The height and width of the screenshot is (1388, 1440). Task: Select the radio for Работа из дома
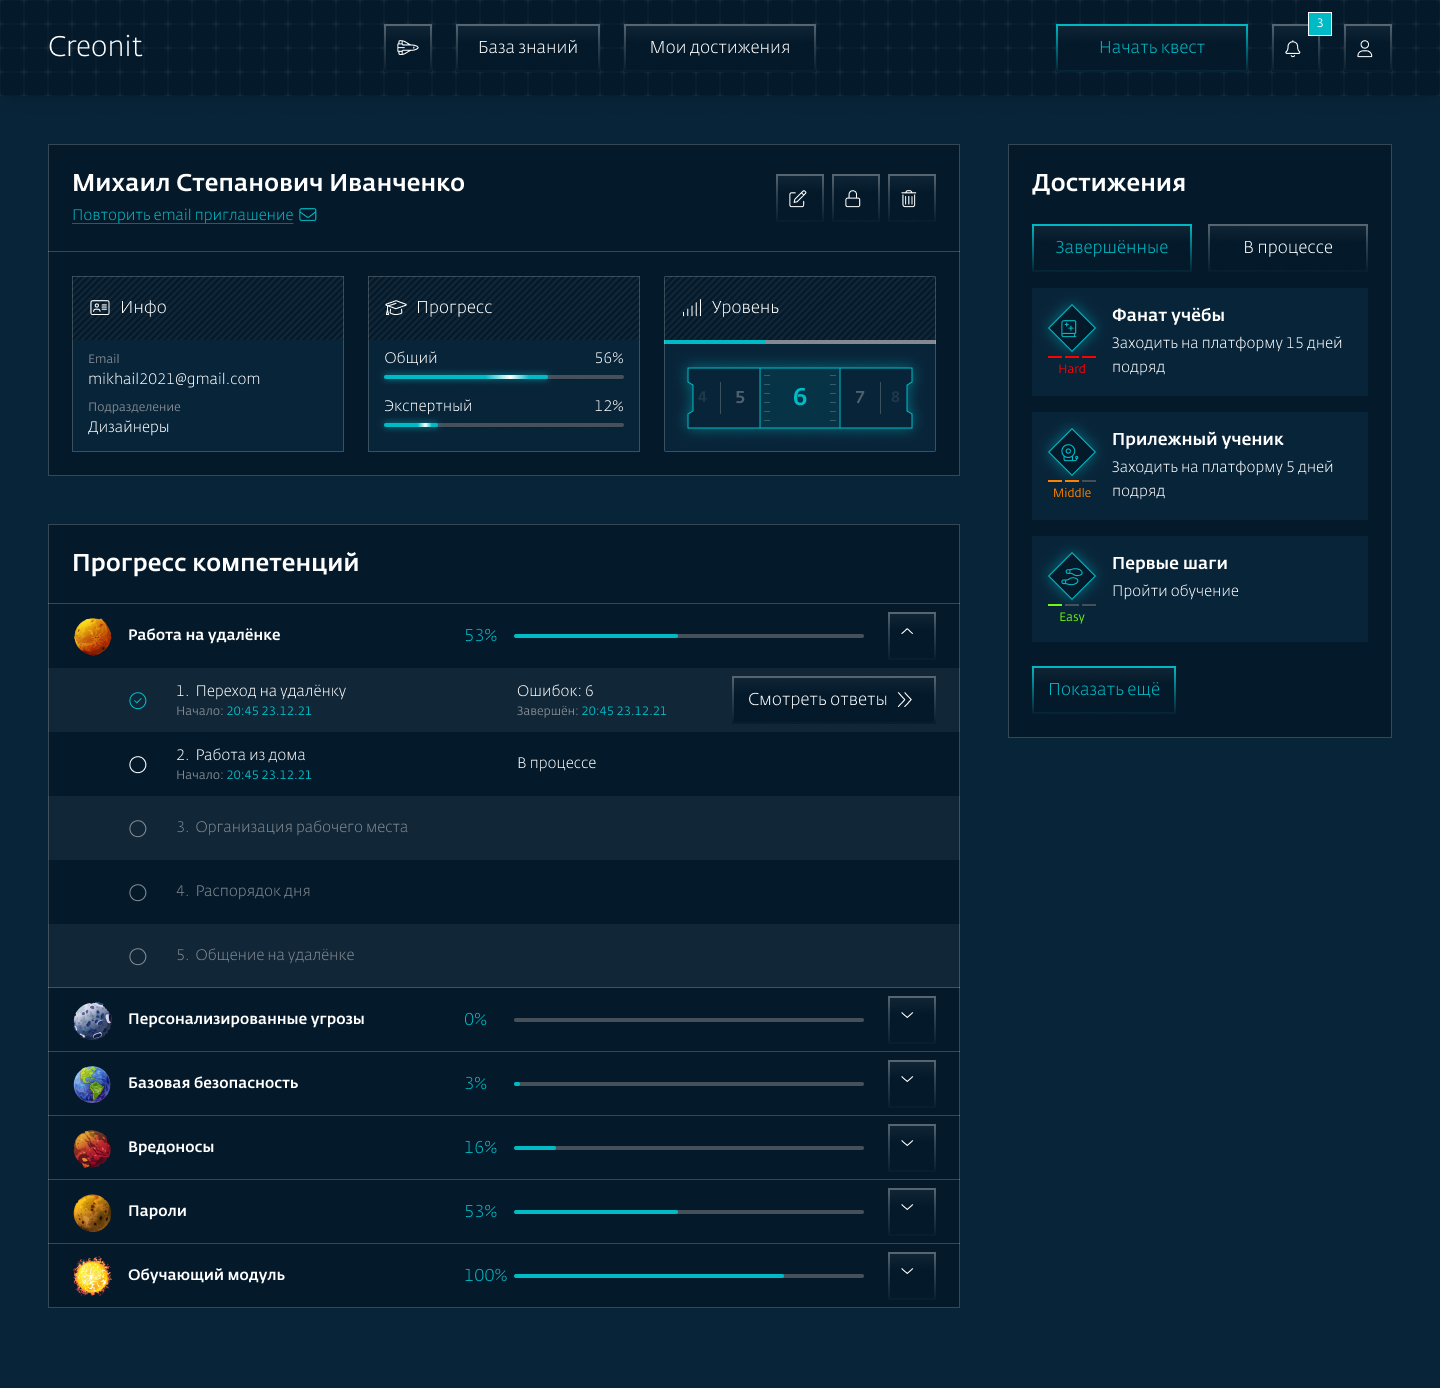click(138, 765)
